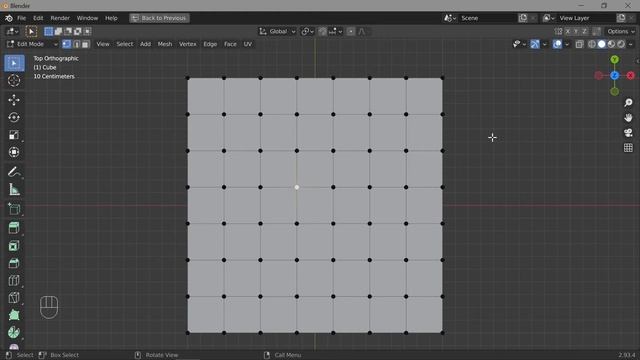Set new selection mode icon

pyautogui.click(x=49, y=31)
